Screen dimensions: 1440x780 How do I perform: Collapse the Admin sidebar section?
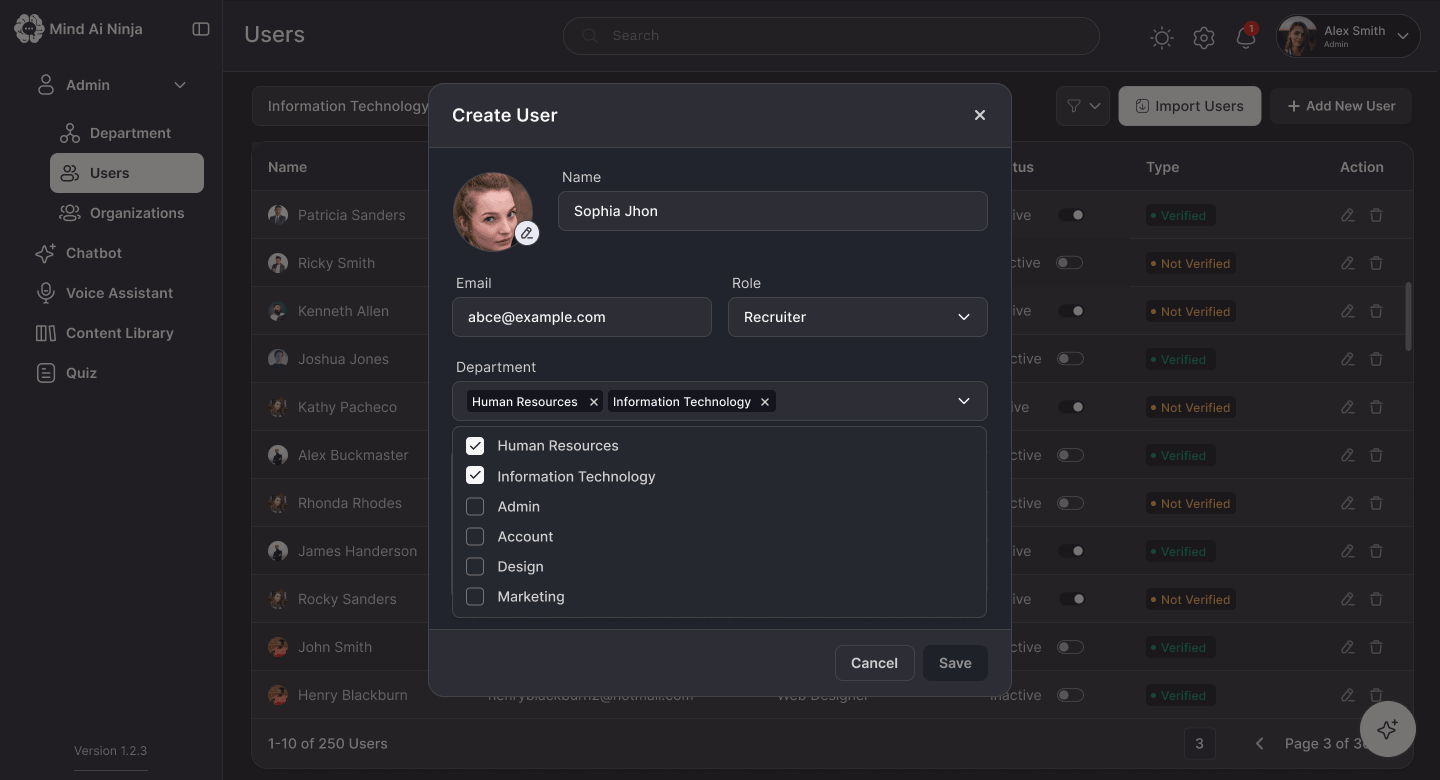tap(180, 85)
